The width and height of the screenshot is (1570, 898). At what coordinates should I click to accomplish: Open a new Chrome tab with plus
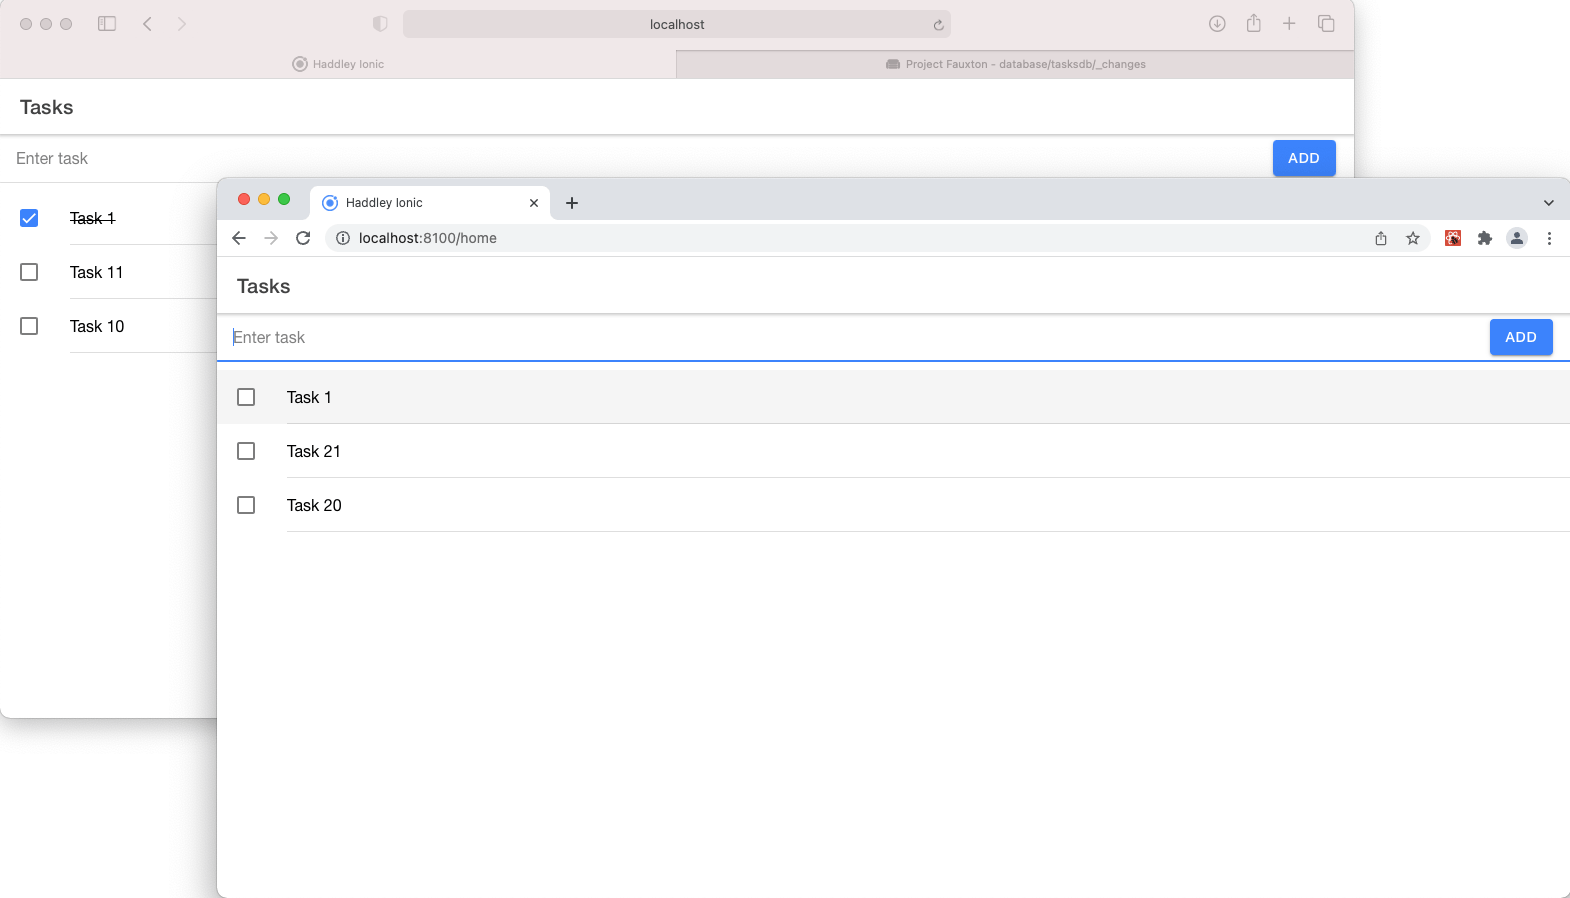(x=572, y=203)
